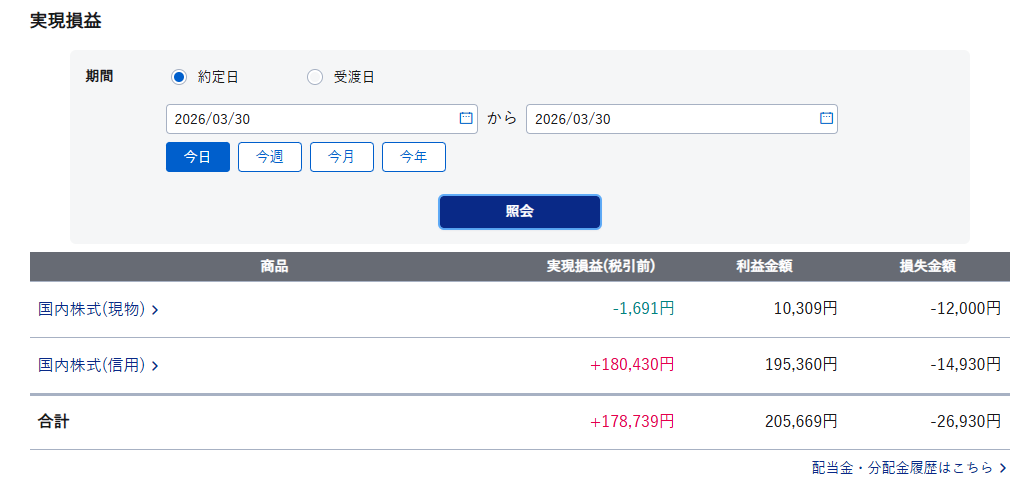Click the 商品 column header
The width and height of the screenshot is (1022, 492).
coord(274,266)
